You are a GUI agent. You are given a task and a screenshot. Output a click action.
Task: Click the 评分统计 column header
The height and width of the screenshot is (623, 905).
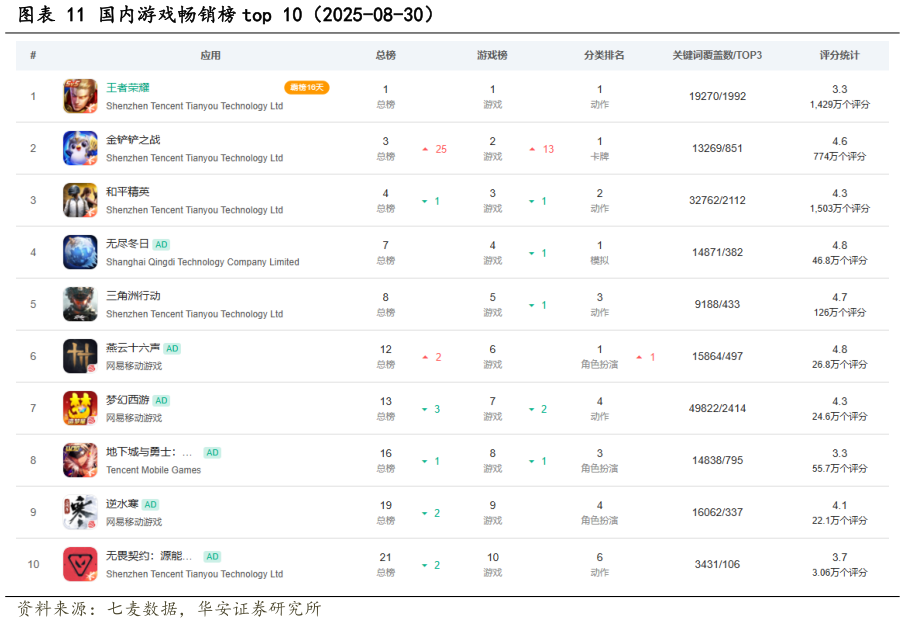839,55
